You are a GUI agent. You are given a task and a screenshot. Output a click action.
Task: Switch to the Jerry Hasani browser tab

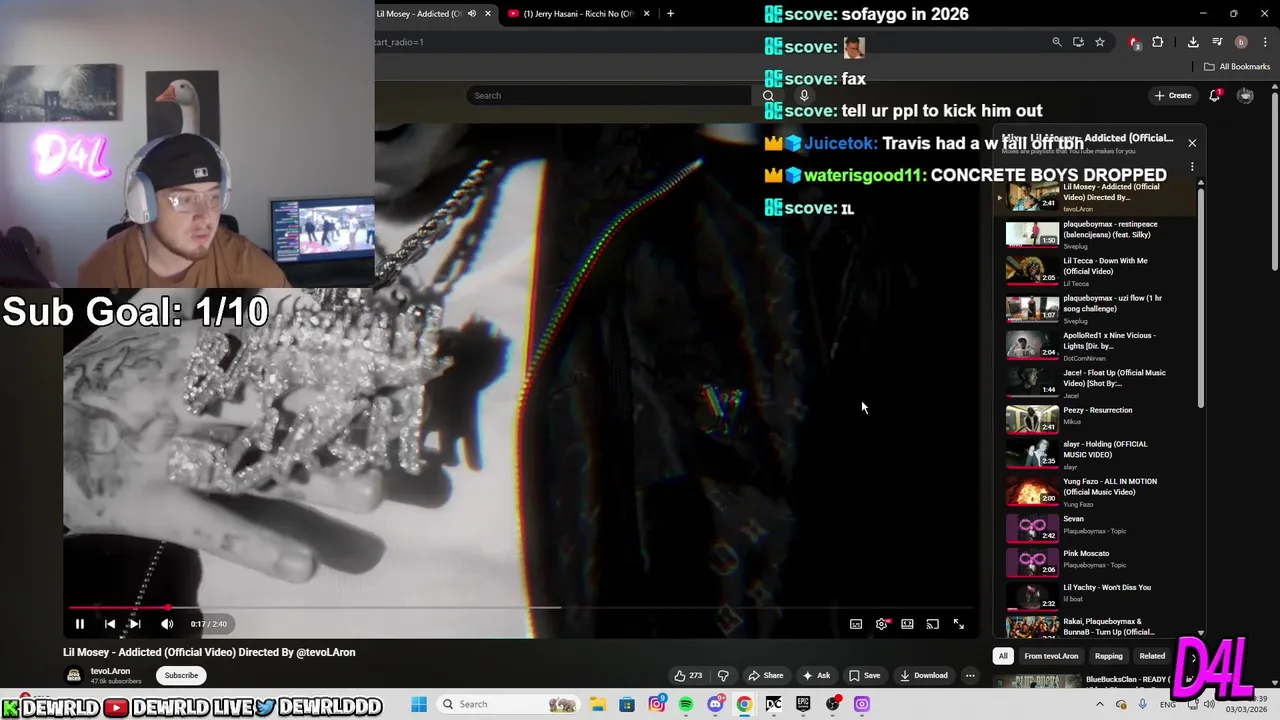575,14
